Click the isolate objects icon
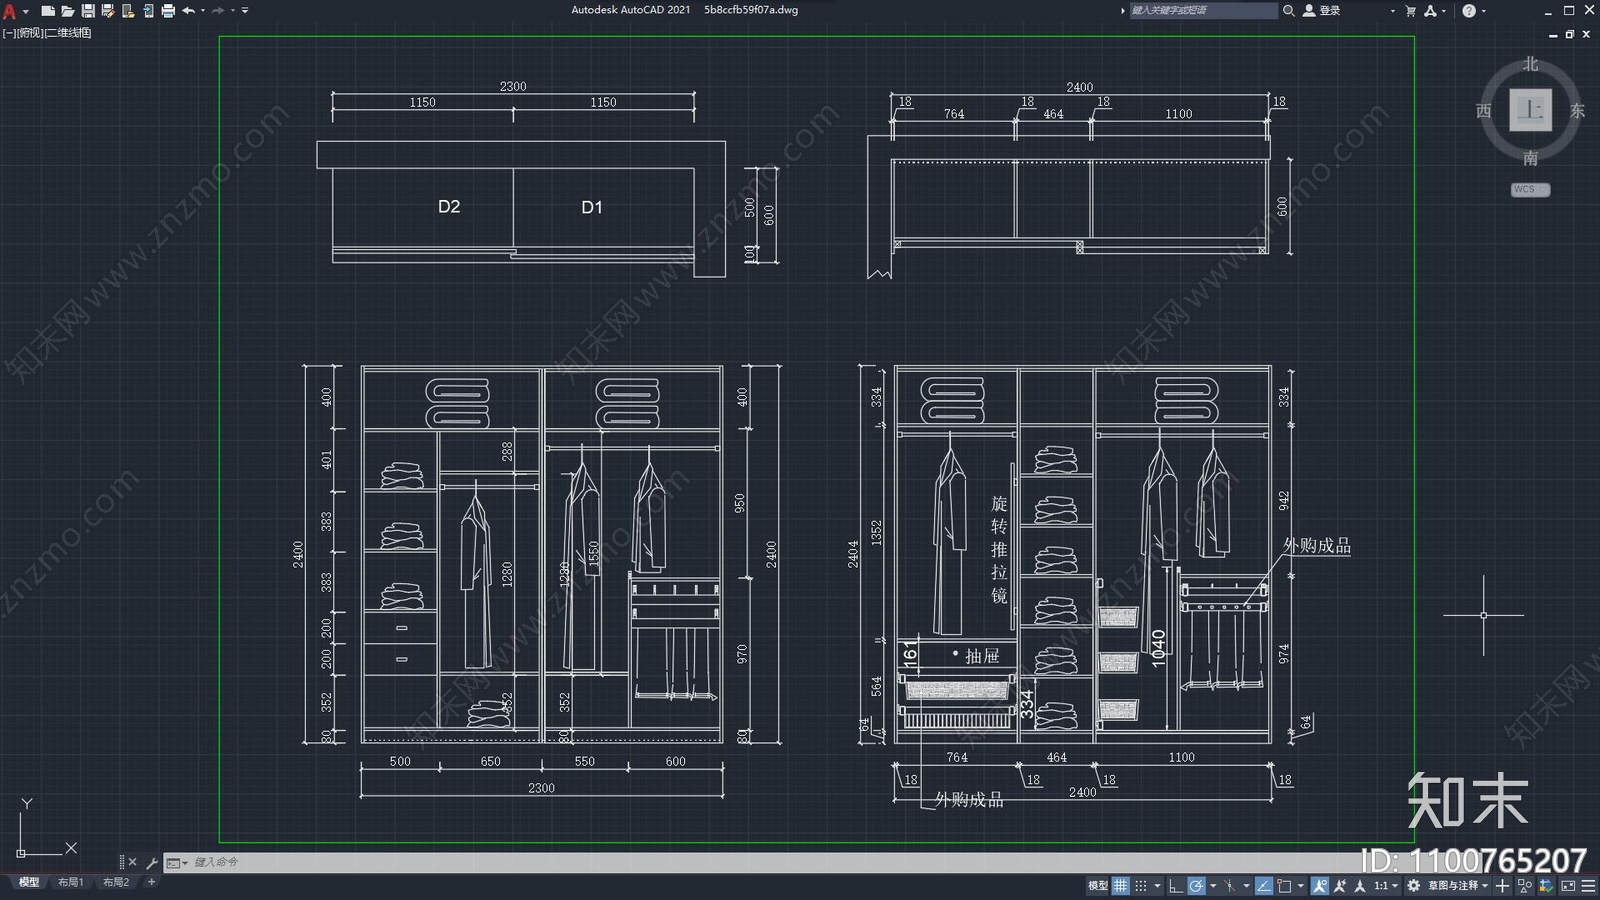Image resolution: width=1600 pixels, height=900 pixels. (1525, 885)
